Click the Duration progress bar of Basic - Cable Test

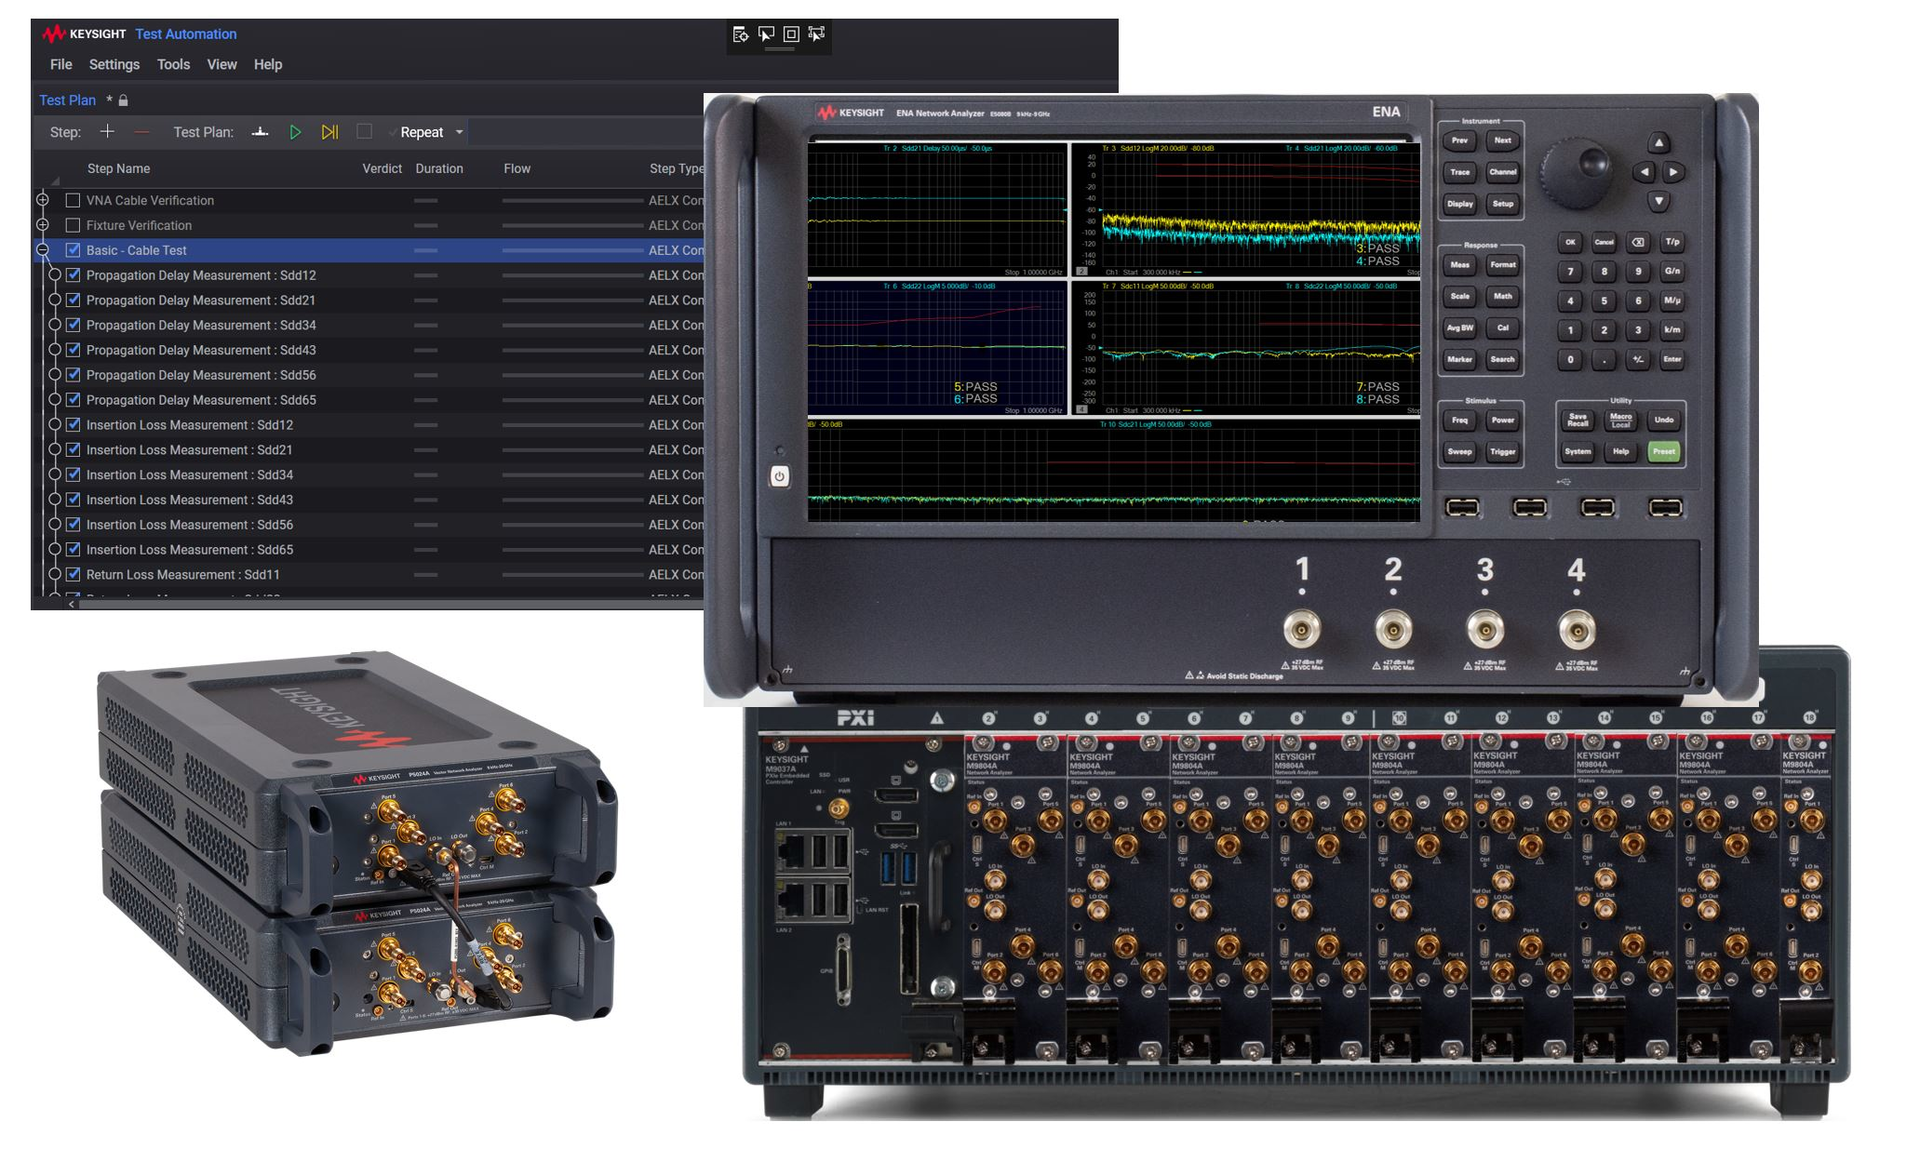tap(426, 250)
